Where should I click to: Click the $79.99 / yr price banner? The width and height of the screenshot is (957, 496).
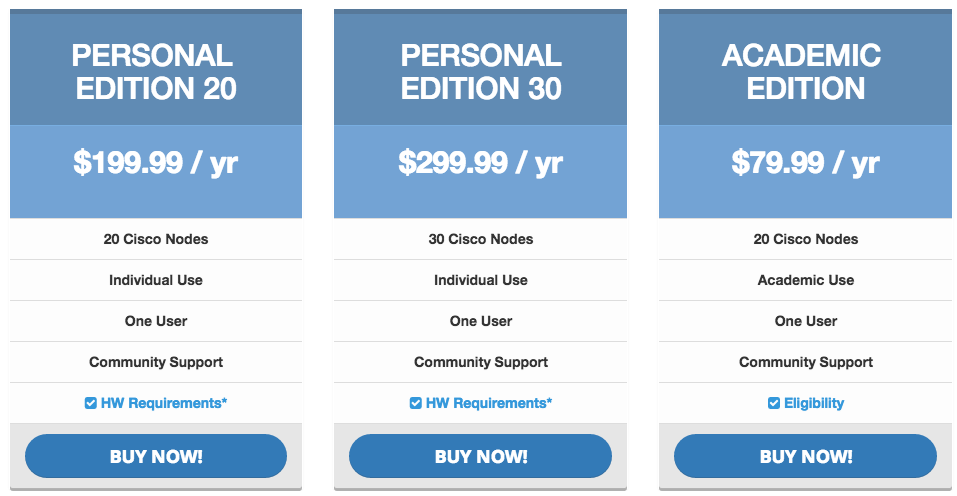805,162
